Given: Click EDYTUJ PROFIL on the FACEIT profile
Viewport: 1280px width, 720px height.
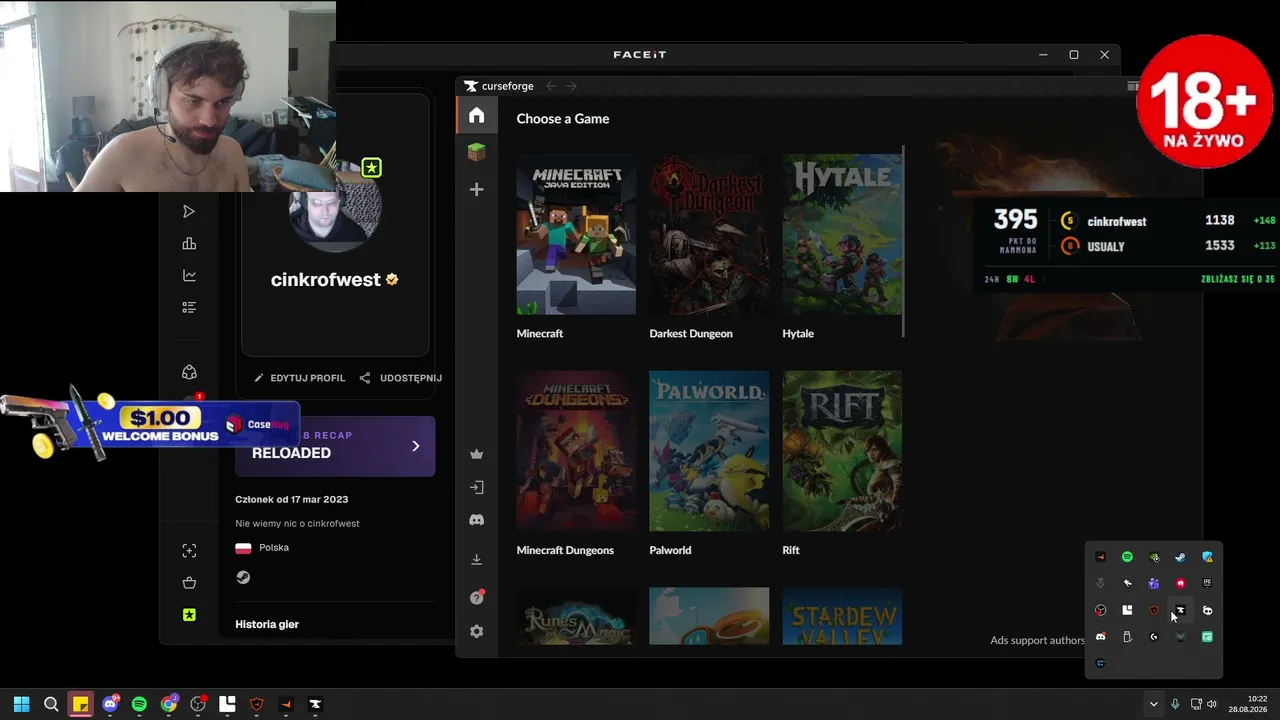Looking at the screenshot, I should [300, 378].
